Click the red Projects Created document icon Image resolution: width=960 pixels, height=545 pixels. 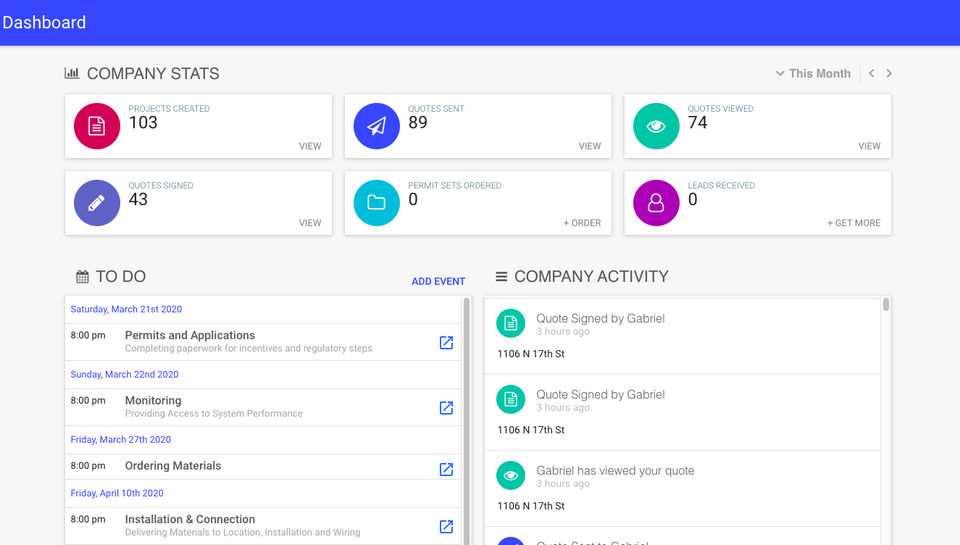click(x=97, y=126)
